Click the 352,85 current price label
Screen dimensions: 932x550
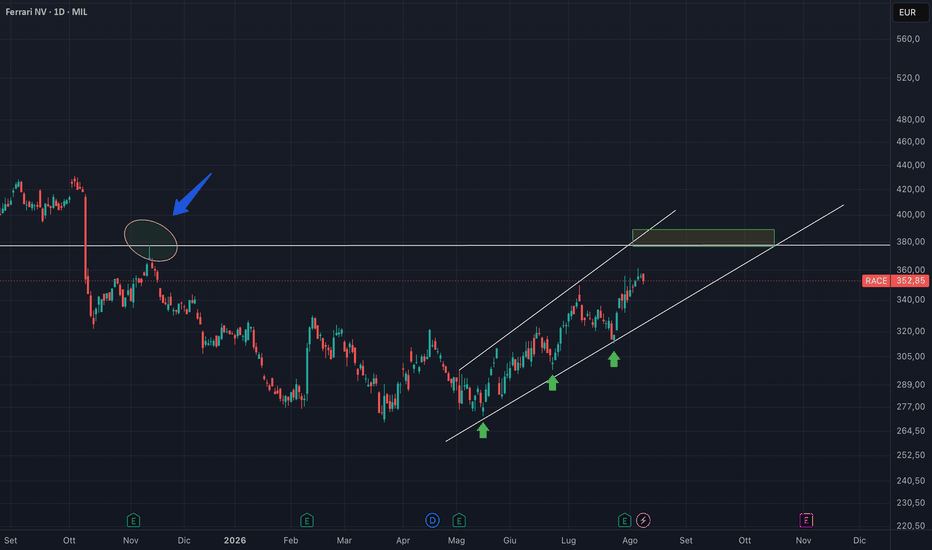(x=910, y=281)
